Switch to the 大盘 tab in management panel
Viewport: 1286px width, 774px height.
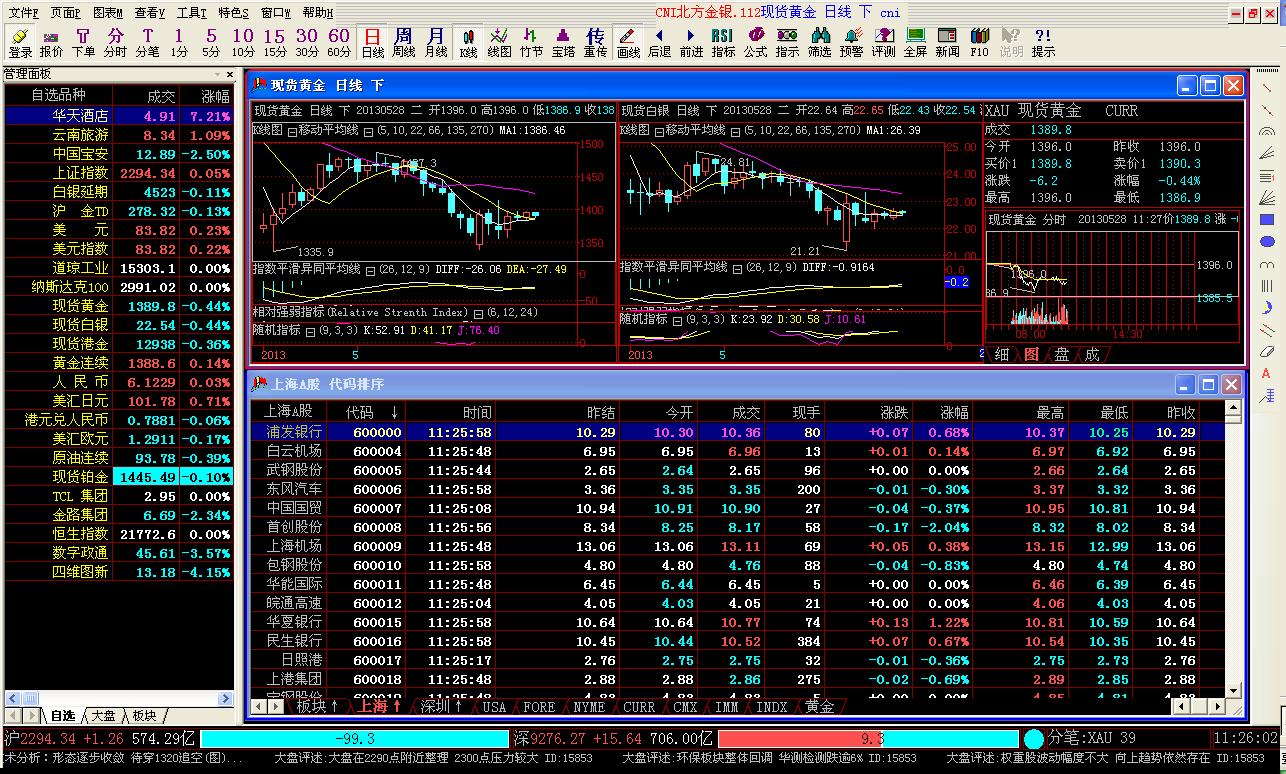click(x=103, y=716)
